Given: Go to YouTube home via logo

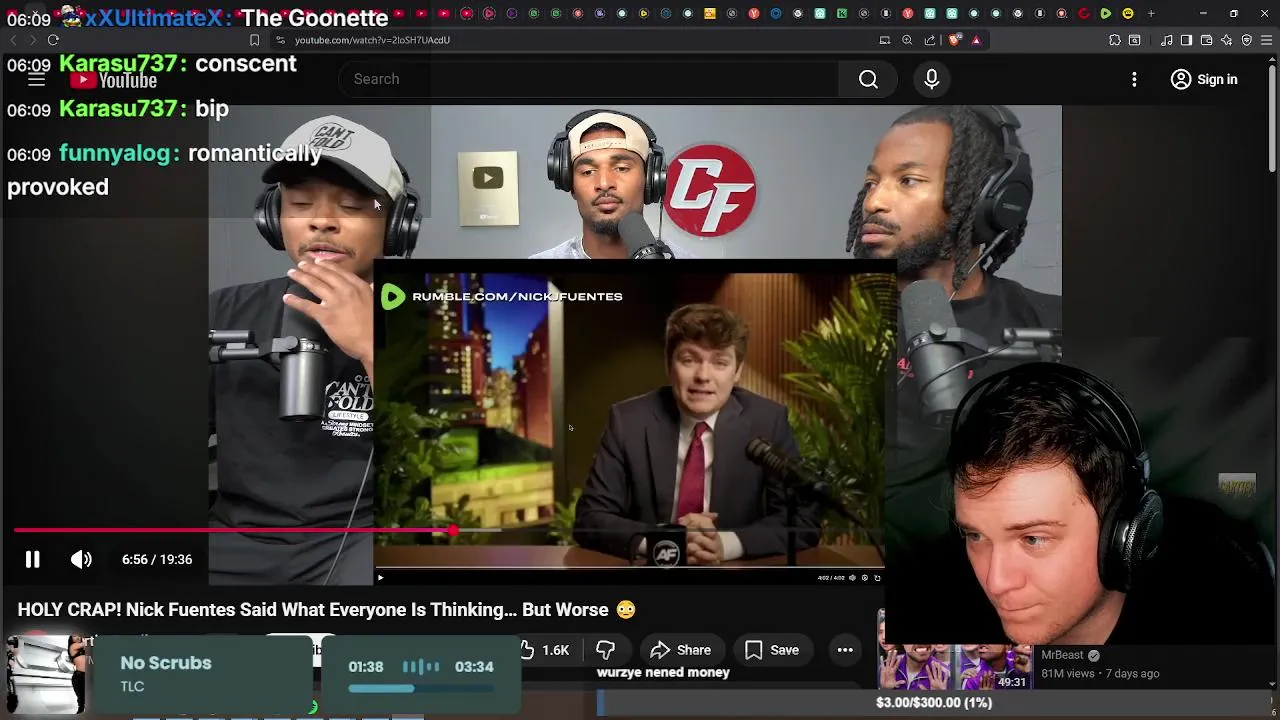Looking at the screenshot, I should (x=114, y=81).
